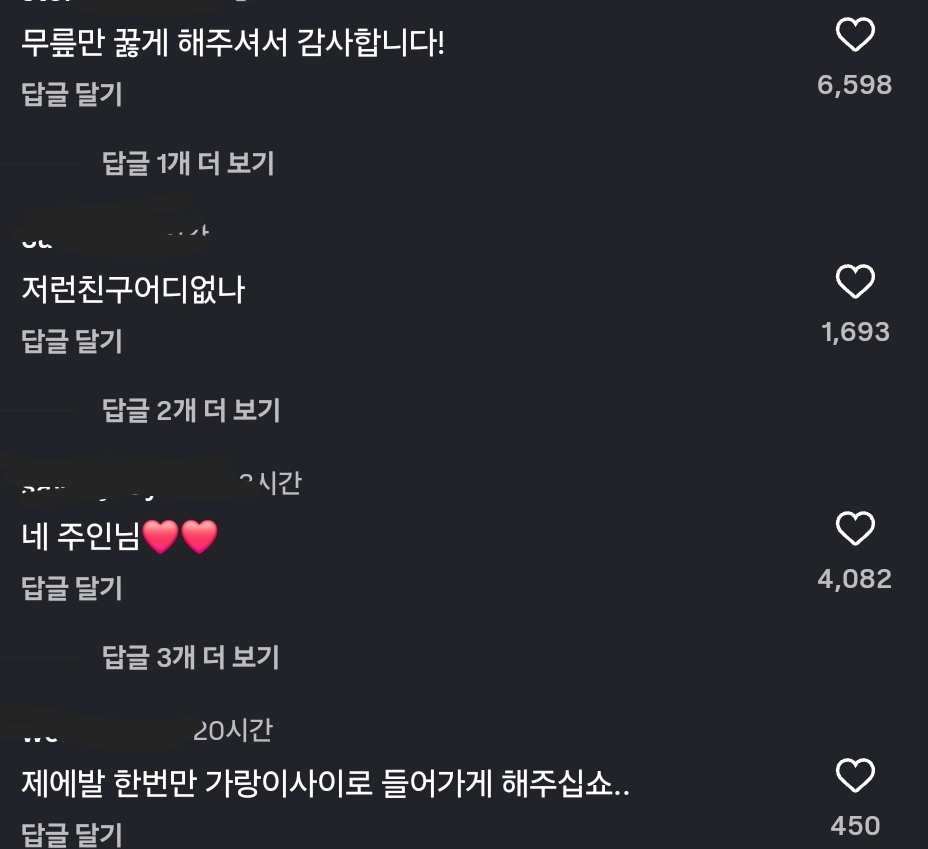Show more via '답글 2개 더 보기'
This screenshot has height=849, width=928.
click(191, 410)
